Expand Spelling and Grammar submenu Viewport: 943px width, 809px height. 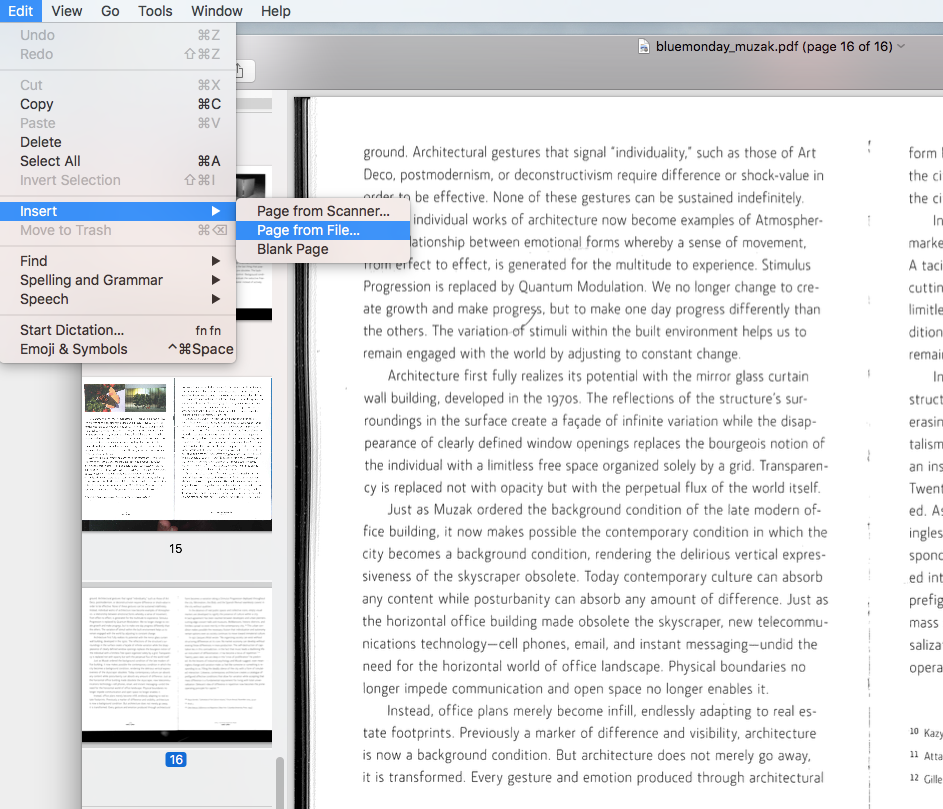118,280
